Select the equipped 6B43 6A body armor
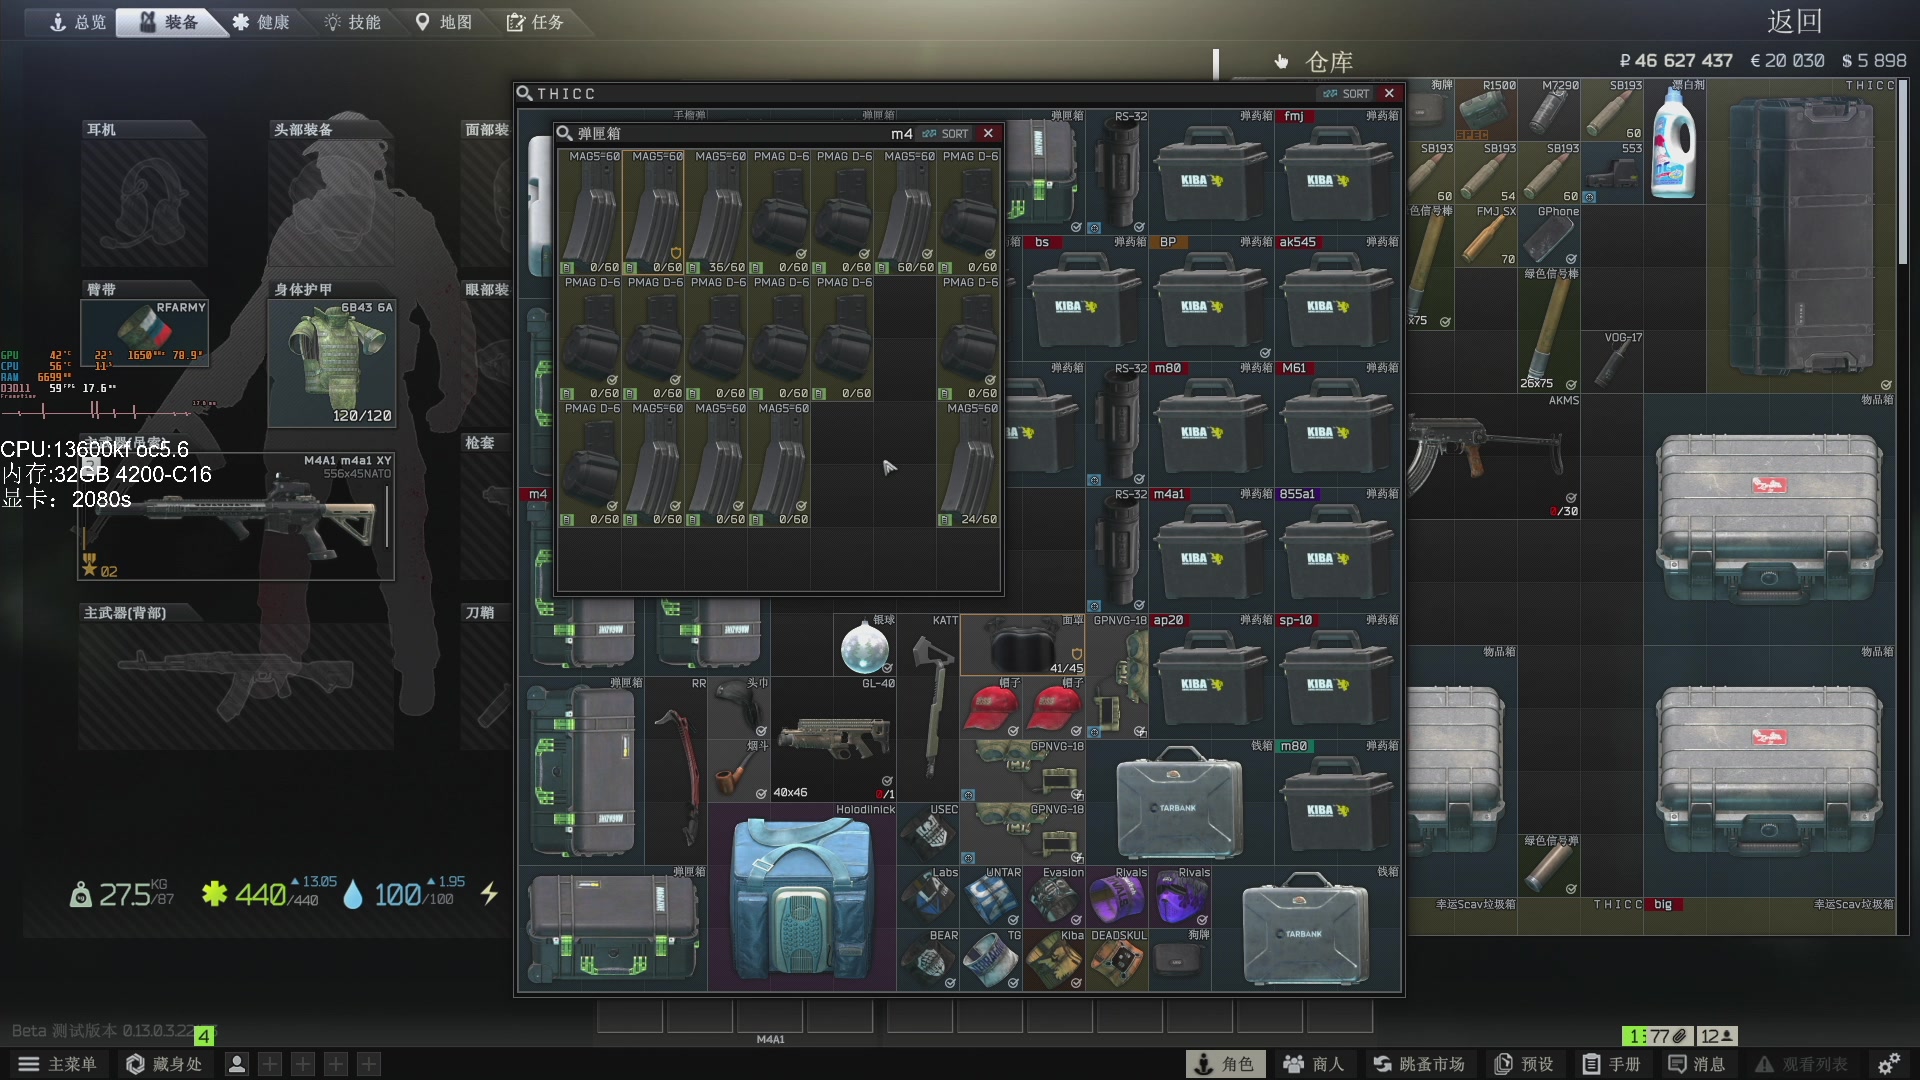 point(332,363)
